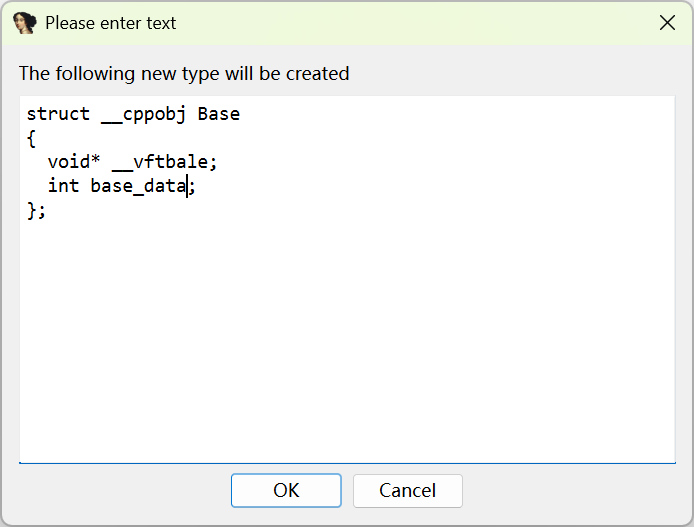This screenshot has height=527, width=694.
Task: Close the Please enter text dialog
Action: click(x=667, y=23)
